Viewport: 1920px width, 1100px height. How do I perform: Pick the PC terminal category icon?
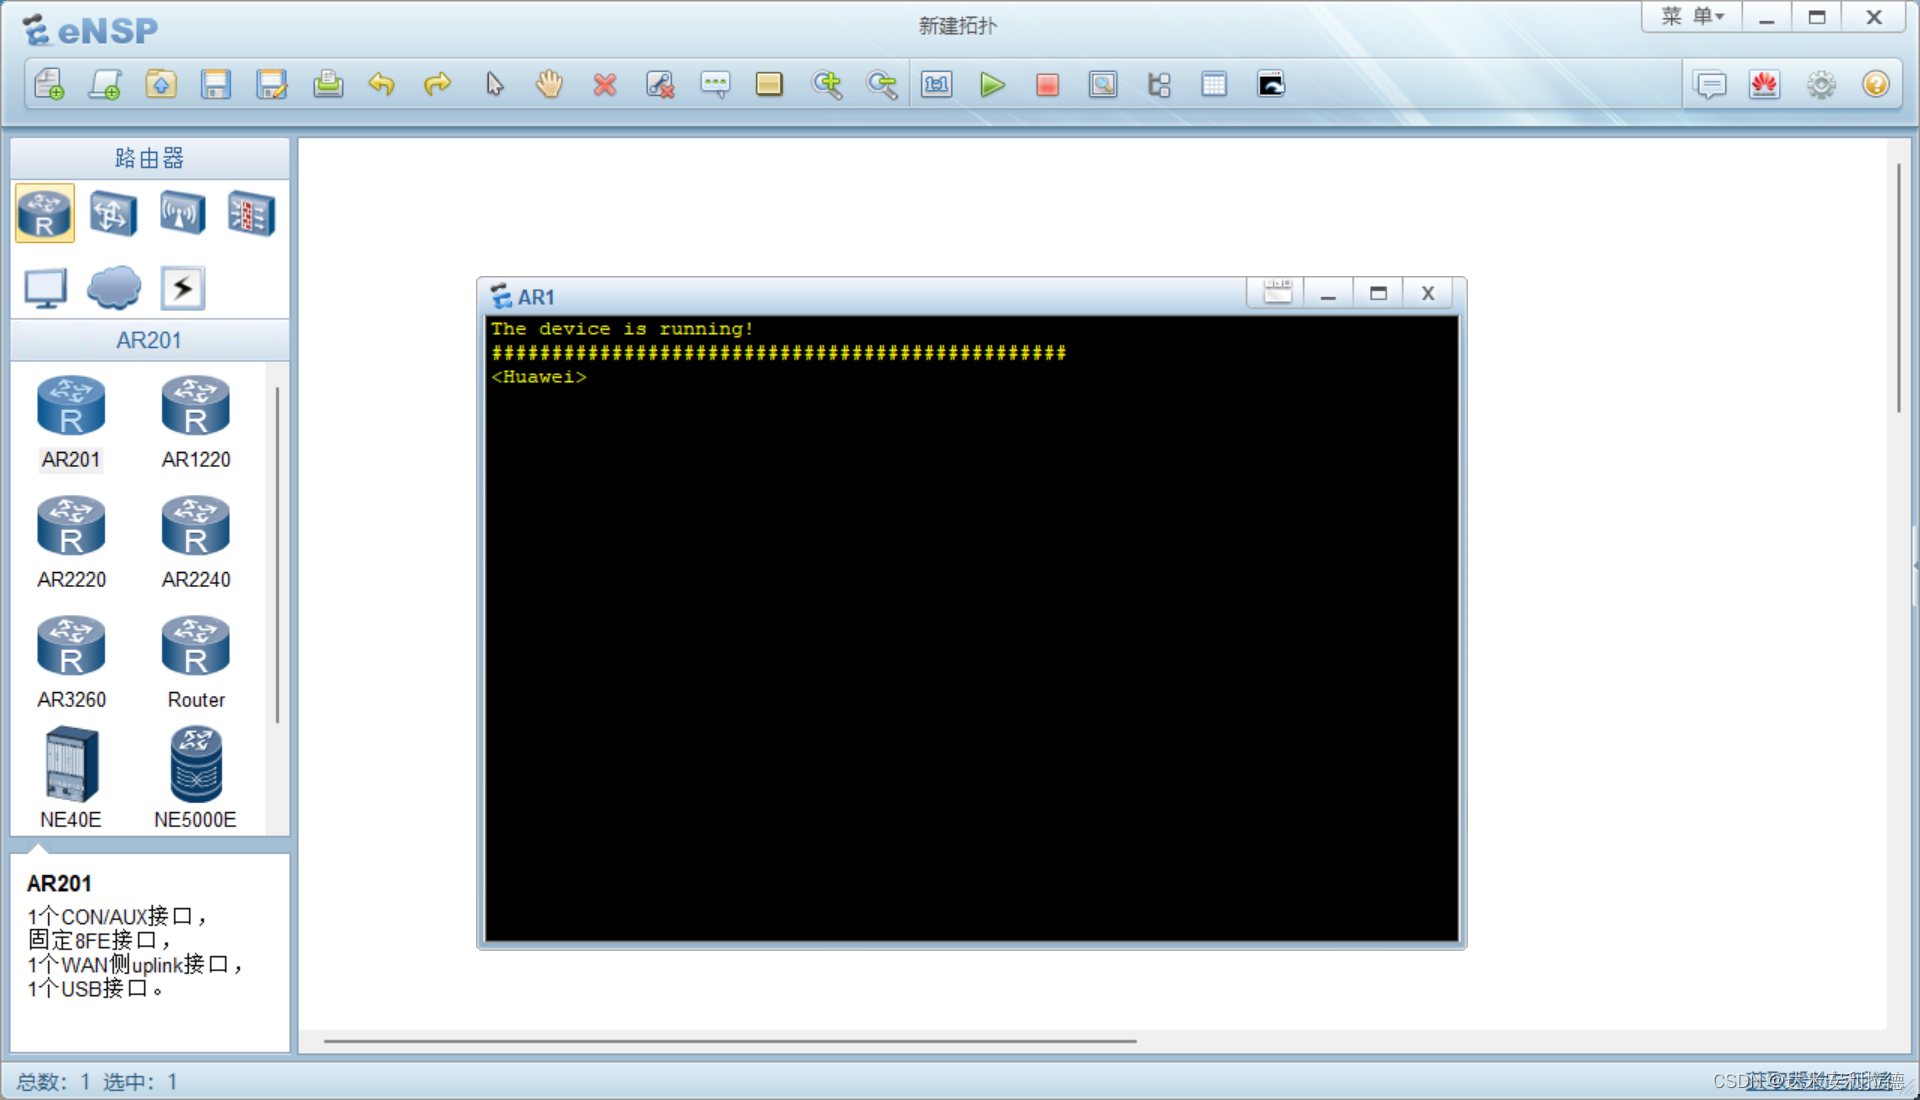pos(45,288)
